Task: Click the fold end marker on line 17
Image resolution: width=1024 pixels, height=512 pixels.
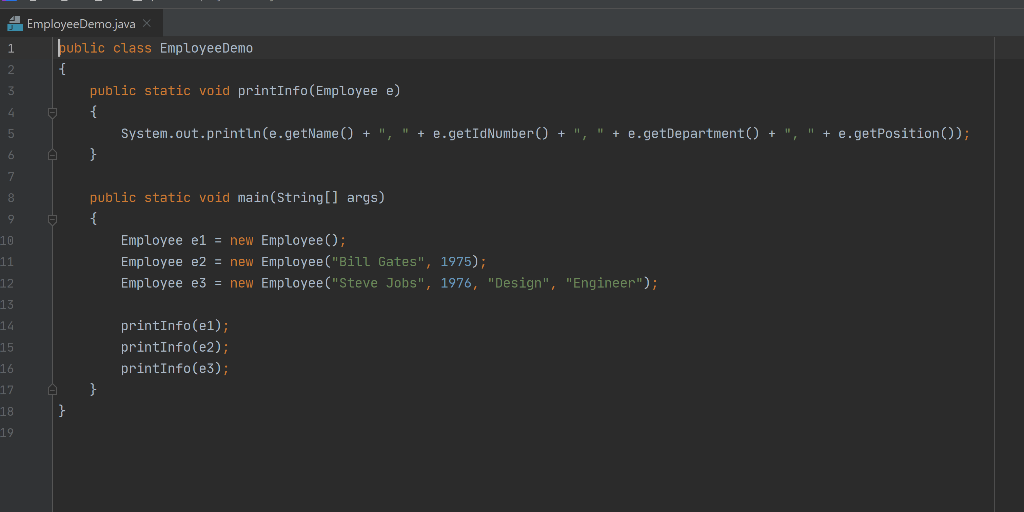Action: (x=52, y=390)
